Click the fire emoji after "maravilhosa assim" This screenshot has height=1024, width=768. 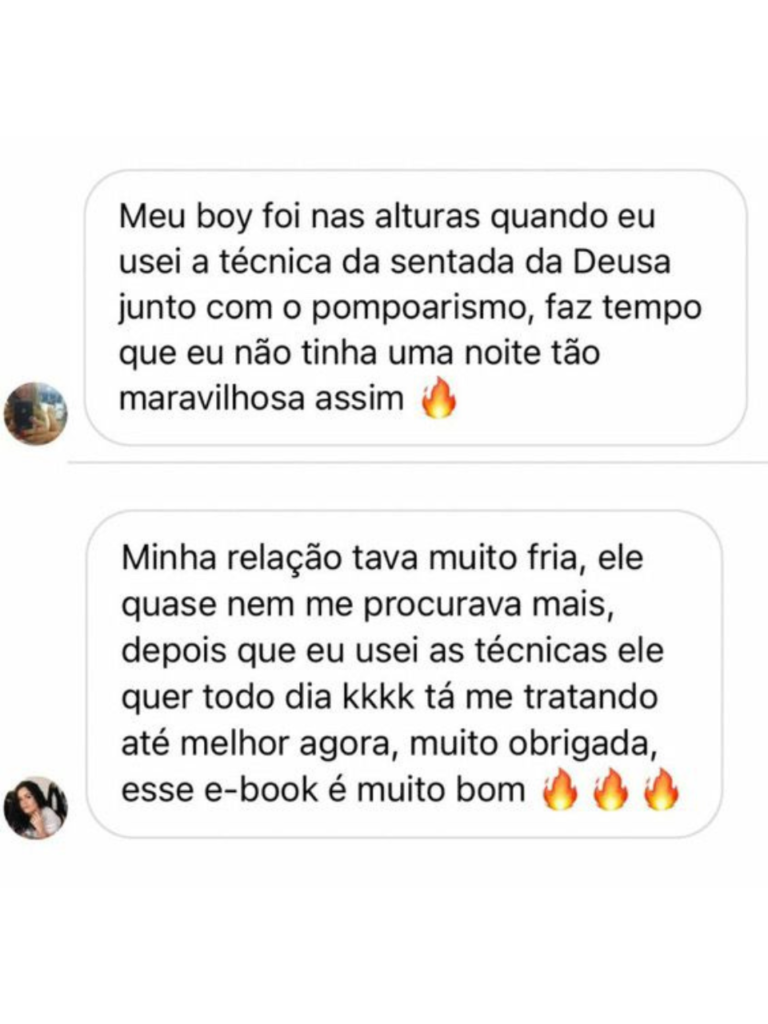pyautogui.click(x=439, y=398)
